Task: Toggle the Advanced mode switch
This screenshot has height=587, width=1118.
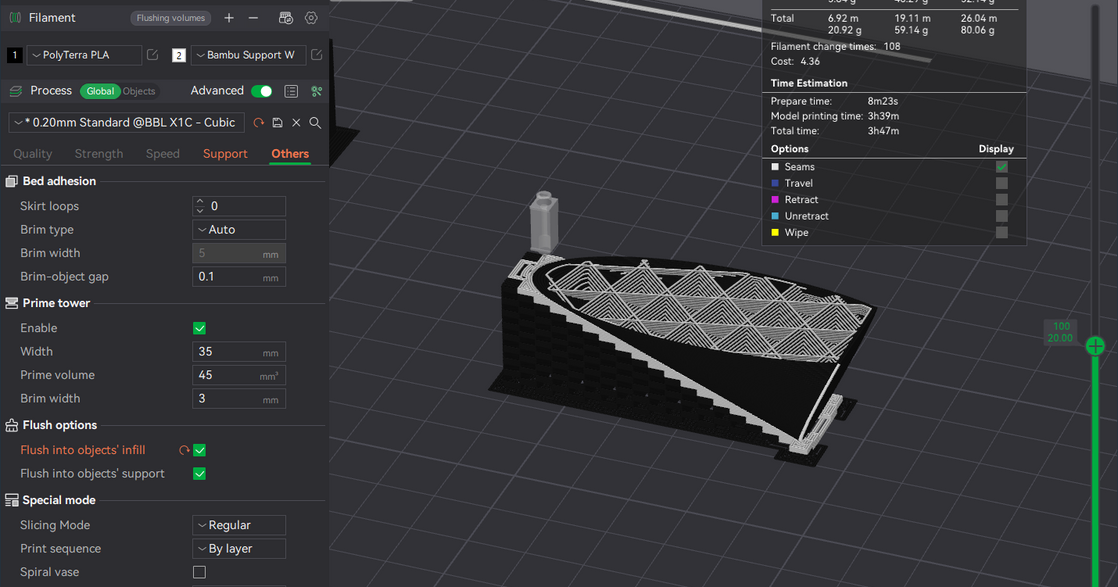Action: tap(261, 91)
